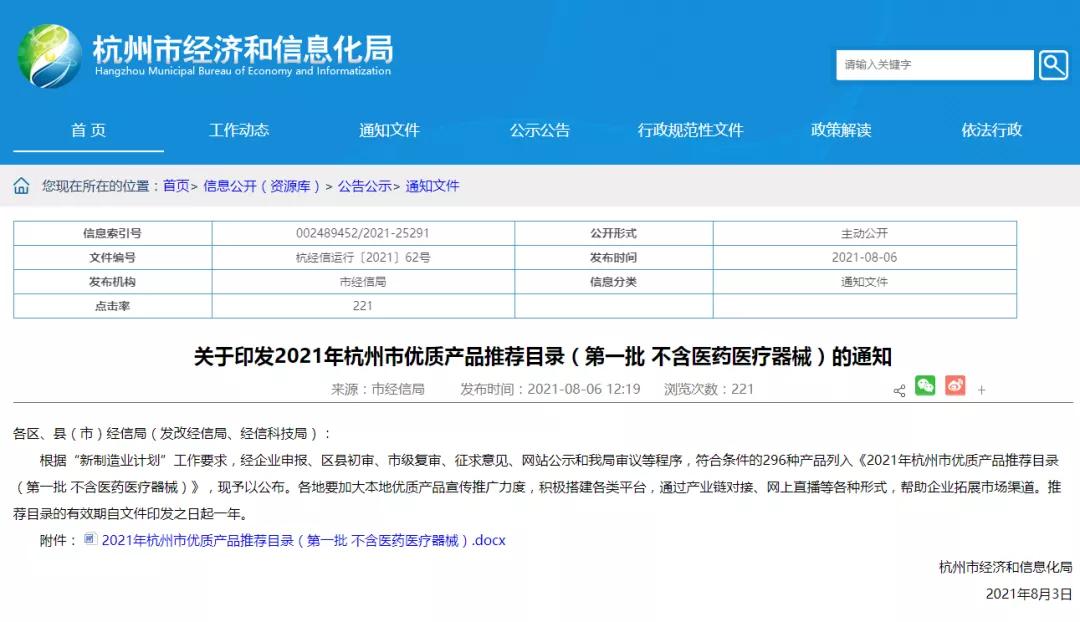Open the generic share icon
This screenshot has width=1080, height=622.
tap(899, 389)
